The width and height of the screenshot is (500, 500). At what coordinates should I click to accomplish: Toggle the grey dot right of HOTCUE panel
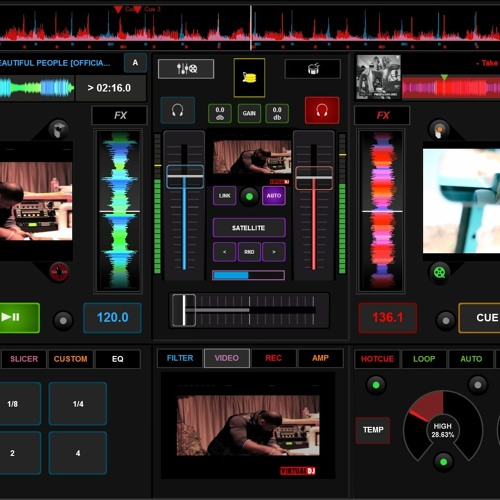click(478, 385)
